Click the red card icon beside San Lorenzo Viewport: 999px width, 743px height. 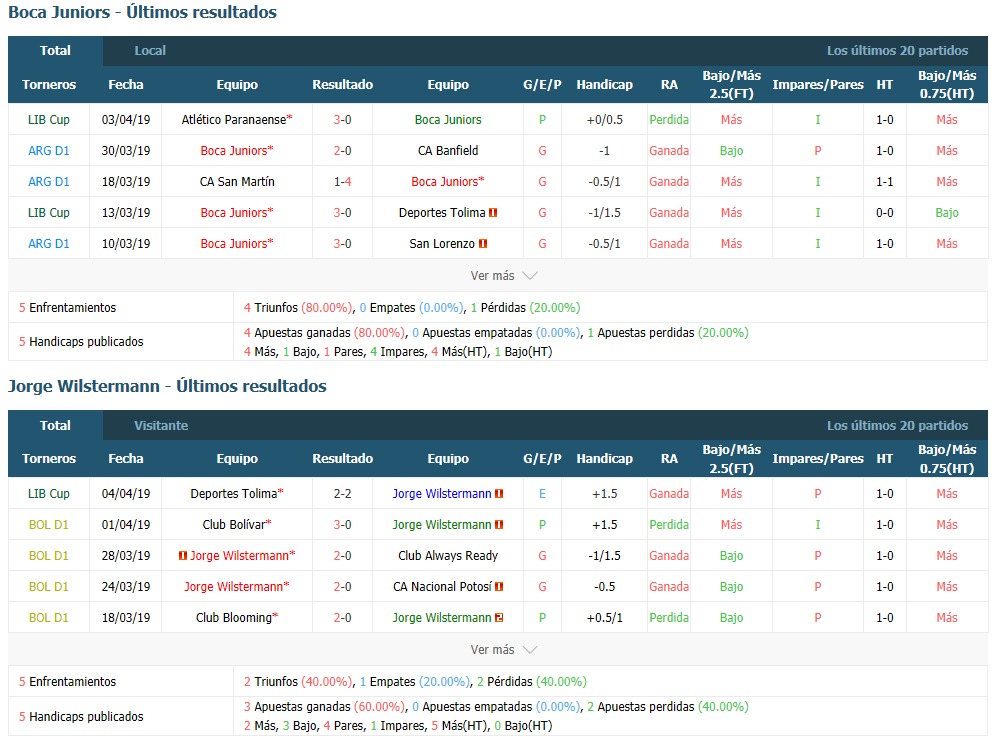[x=483, y=243]
